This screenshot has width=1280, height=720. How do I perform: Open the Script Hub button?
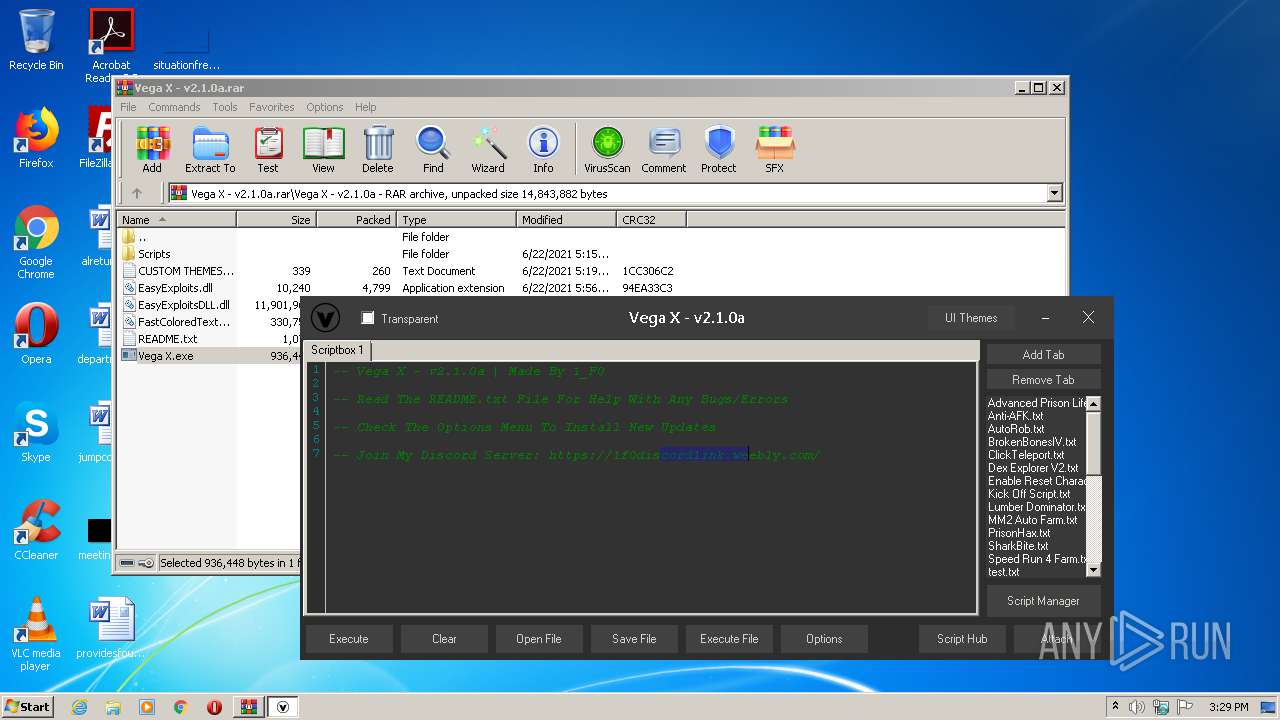(962, 639)
